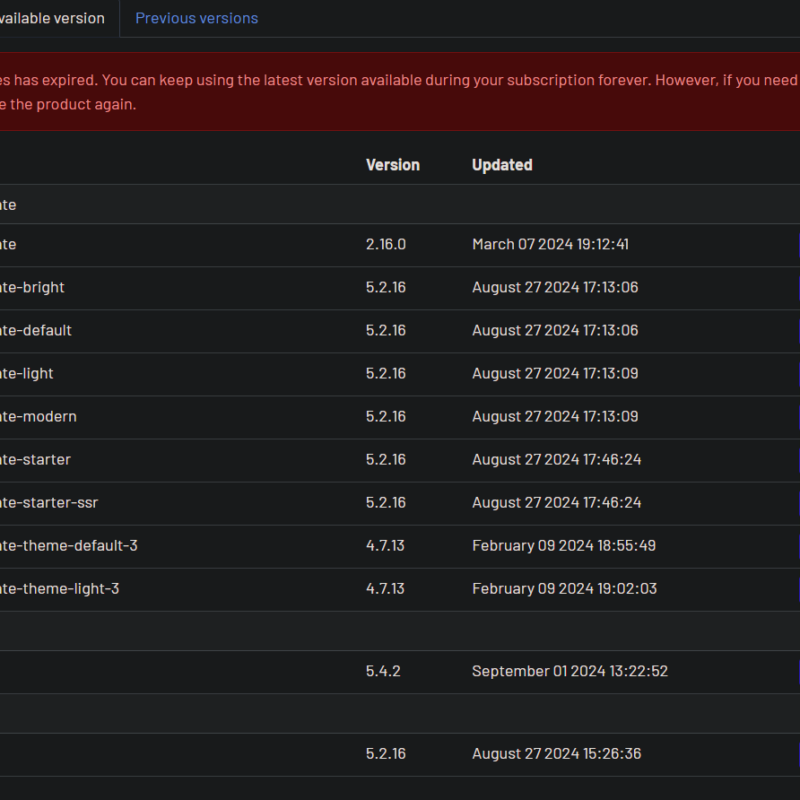Click version number 5.4.2

383,672
